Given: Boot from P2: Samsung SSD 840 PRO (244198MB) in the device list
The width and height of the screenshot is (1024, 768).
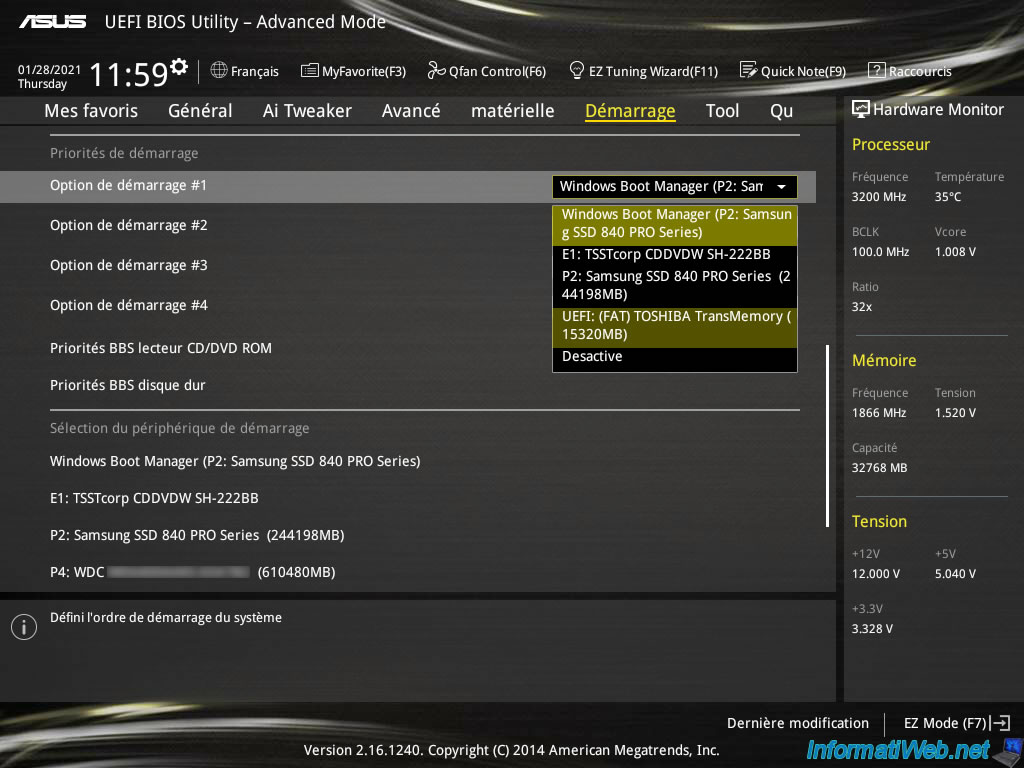Looking at the screenshot, I should tap(197, 535).
